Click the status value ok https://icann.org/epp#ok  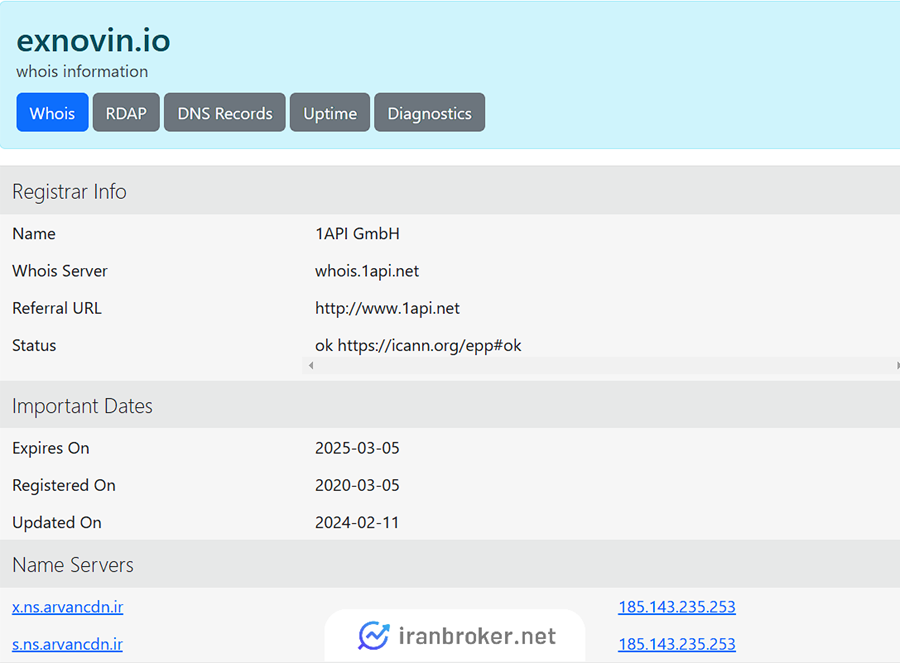click(x=418, y=346)
